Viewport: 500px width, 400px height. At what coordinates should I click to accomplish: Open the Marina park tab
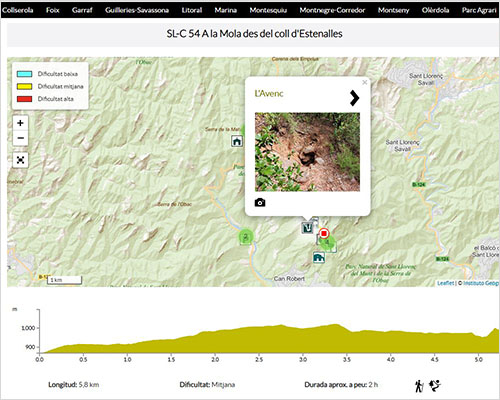[226, 10]
